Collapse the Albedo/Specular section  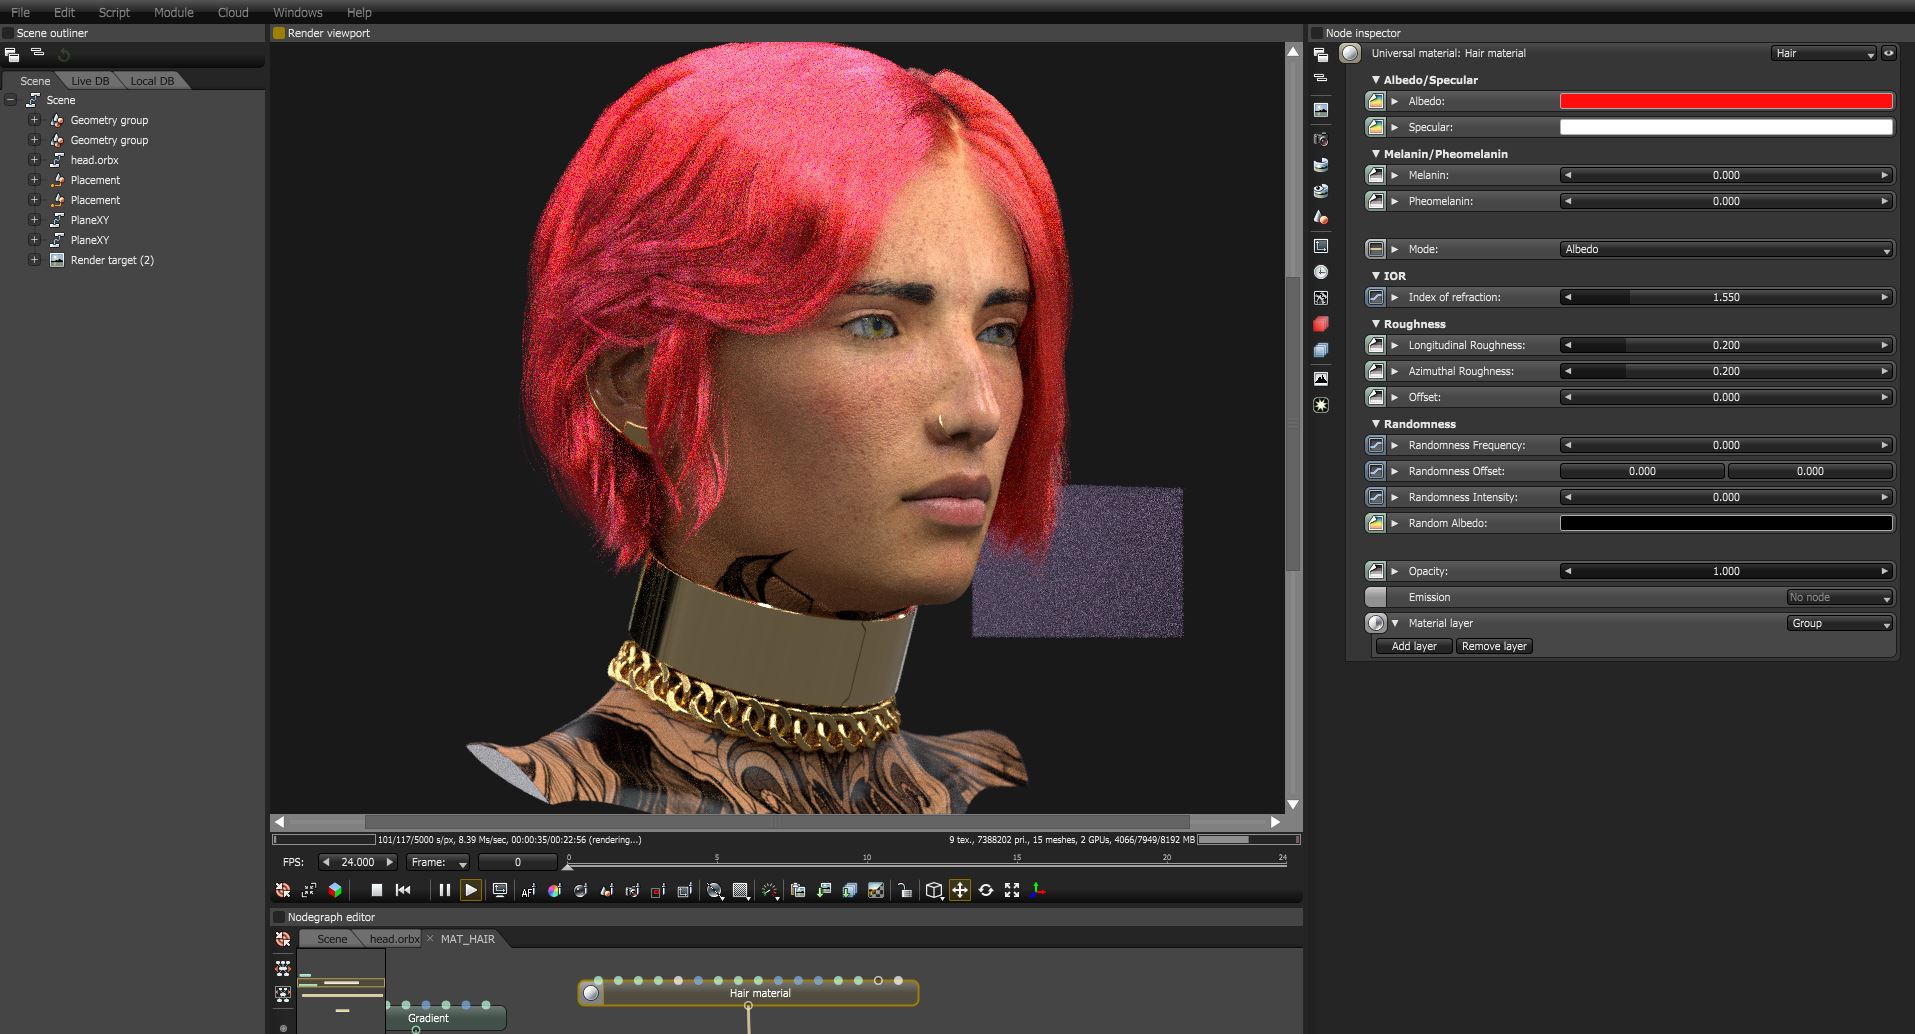pos(1376,80)
